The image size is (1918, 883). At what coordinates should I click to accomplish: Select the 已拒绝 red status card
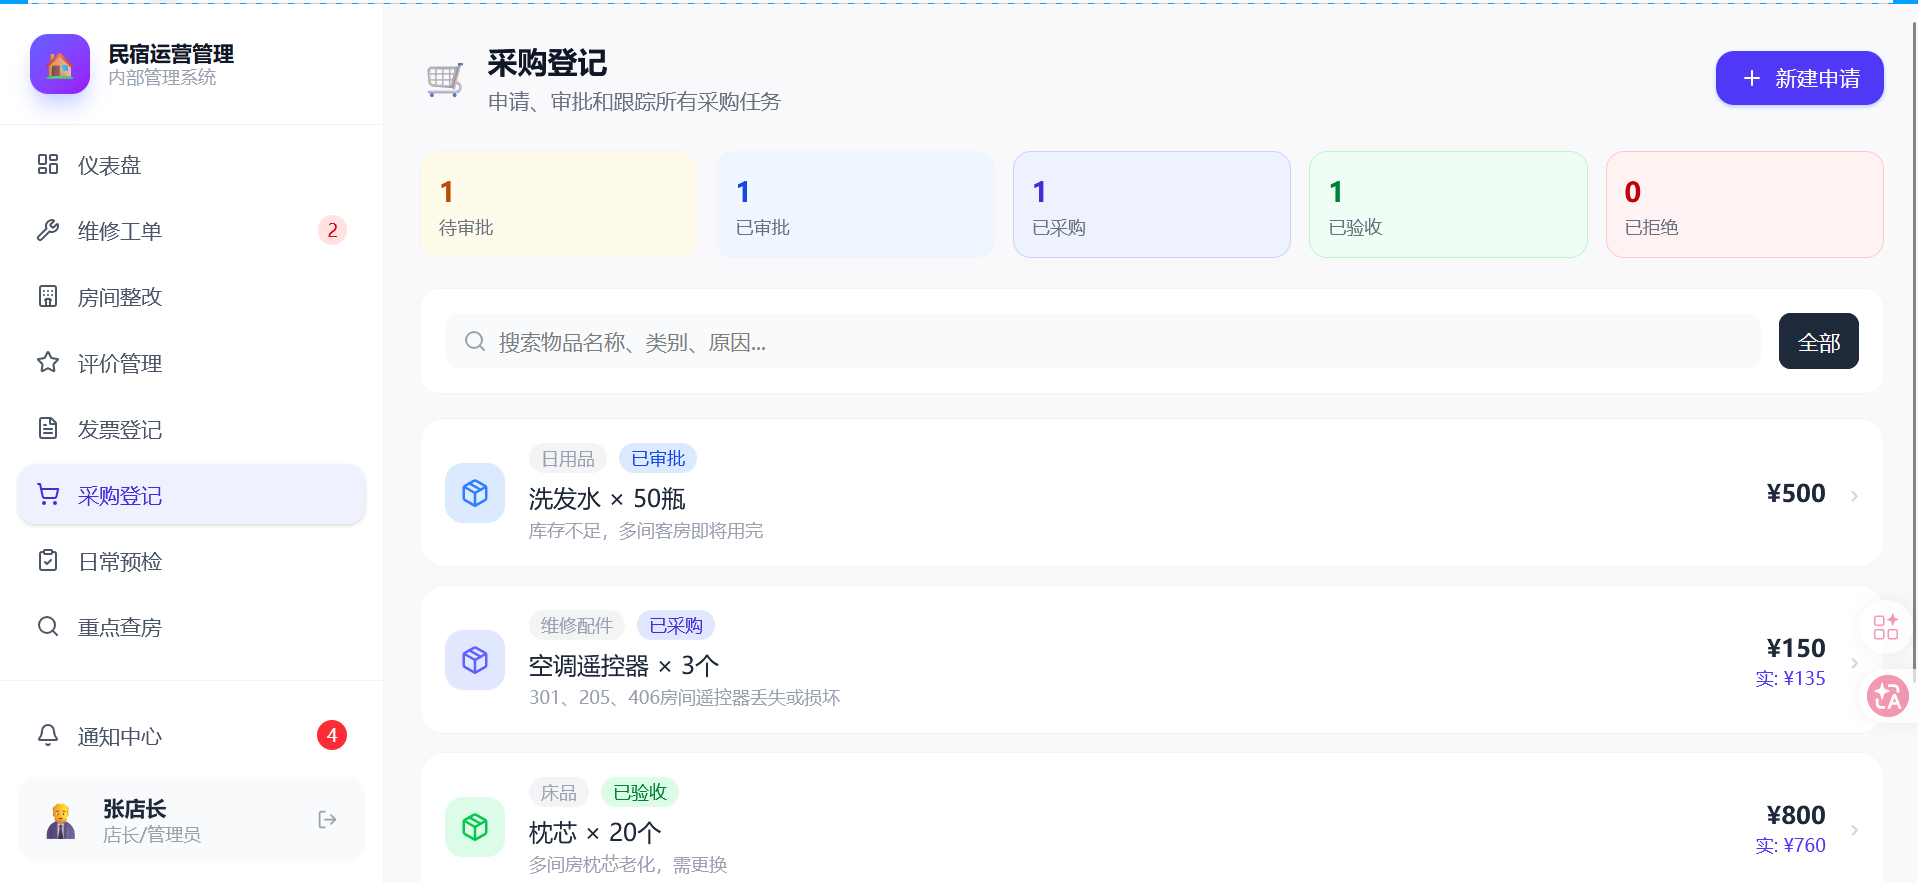coord(1744,205)
